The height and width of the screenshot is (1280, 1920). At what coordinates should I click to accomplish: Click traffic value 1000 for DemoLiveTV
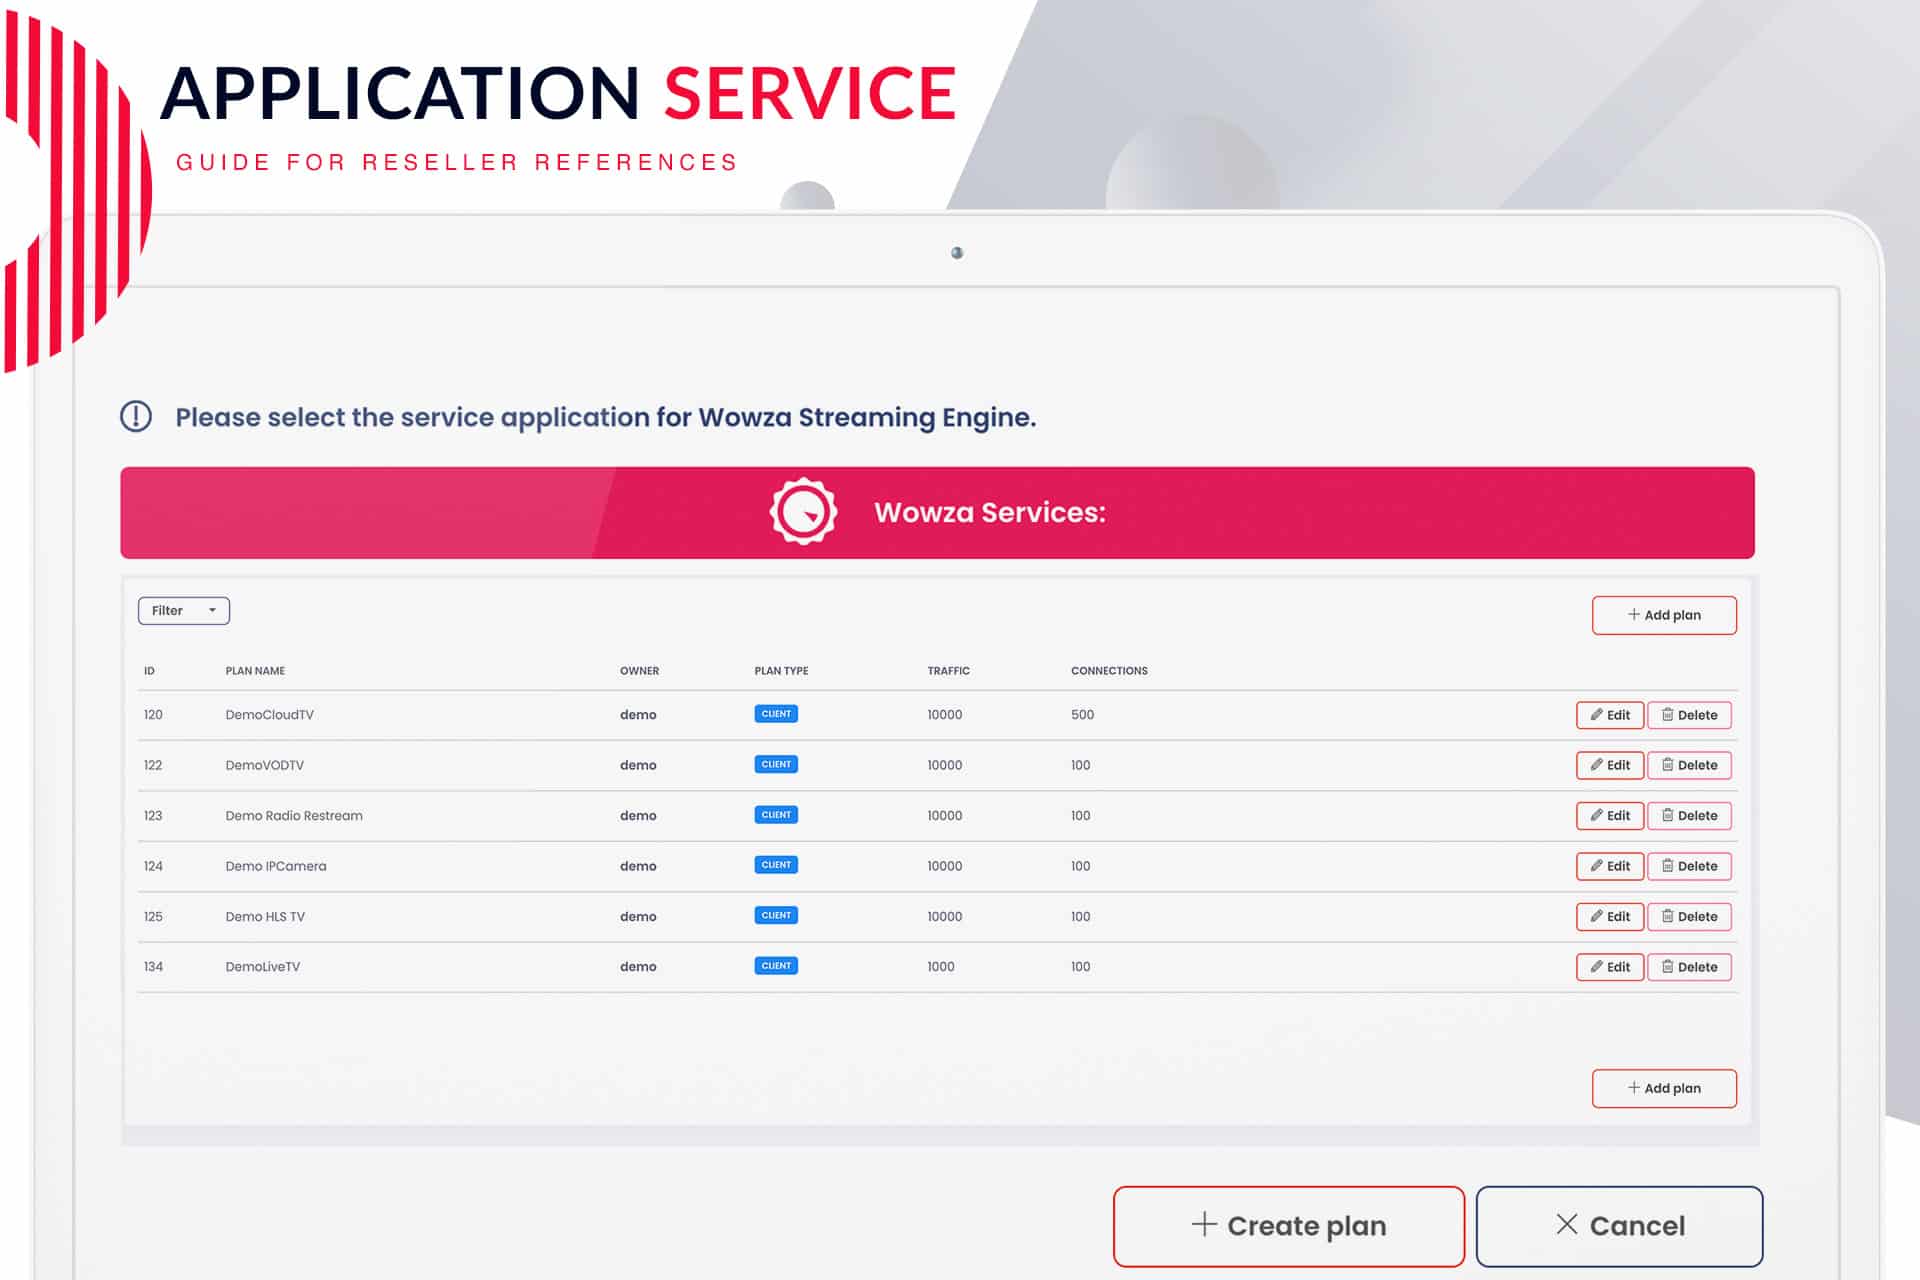click(x=940, y=967)
